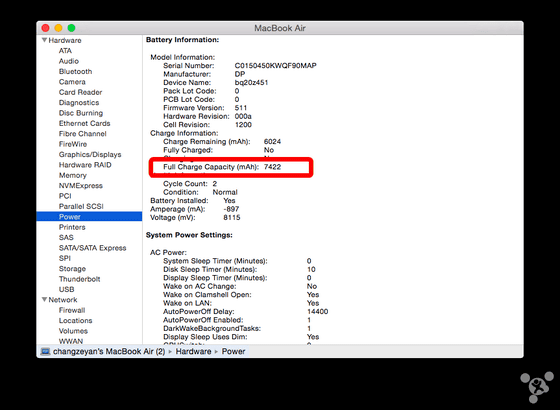
Task: Select Audio in the sidebar
Action: tap(69, 61)
